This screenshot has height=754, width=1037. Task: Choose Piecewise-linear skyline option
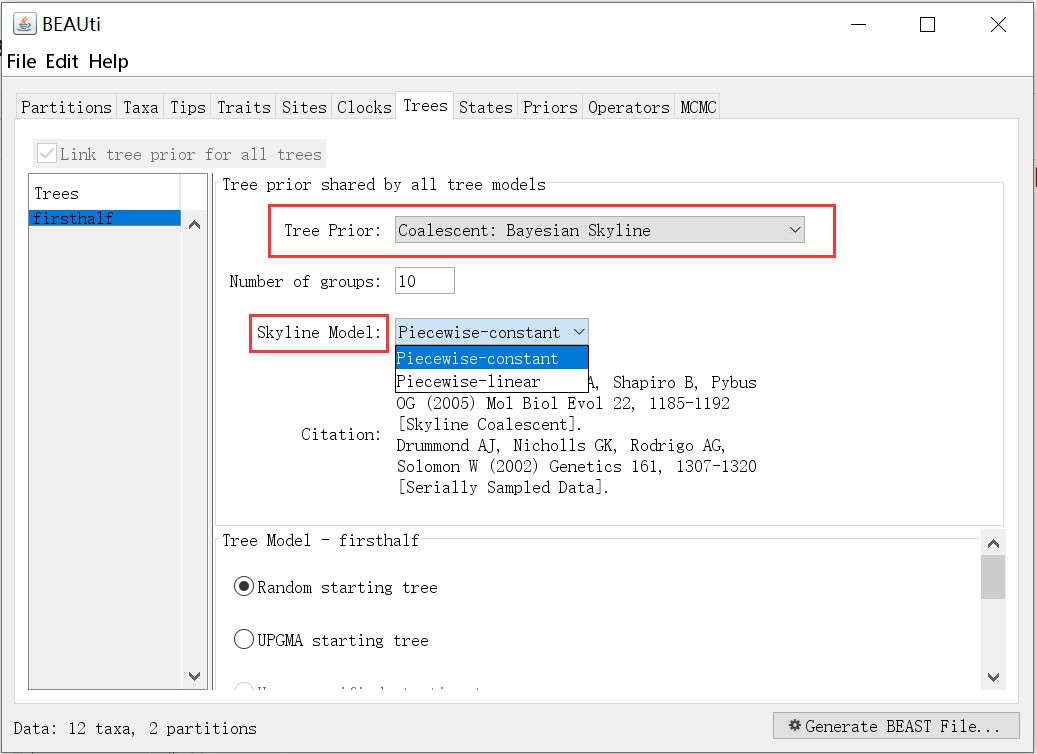pyautogui.click(x=491, y=381)
